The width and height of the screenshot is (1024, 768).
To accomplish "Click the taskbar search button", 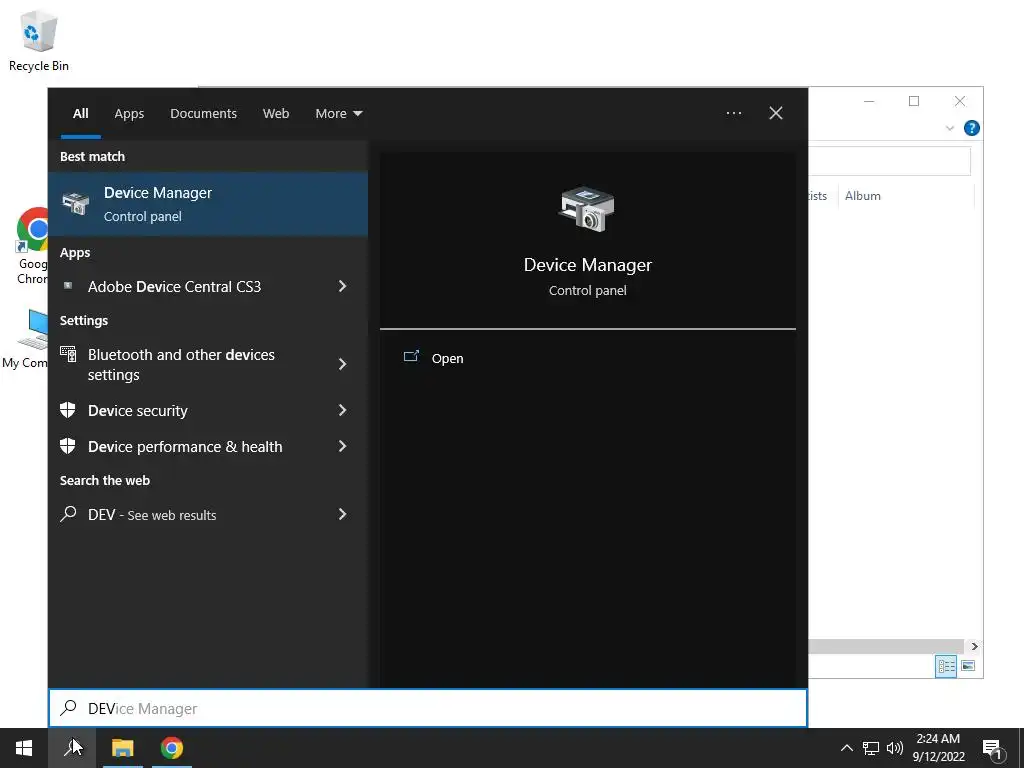I will [72, 748].
